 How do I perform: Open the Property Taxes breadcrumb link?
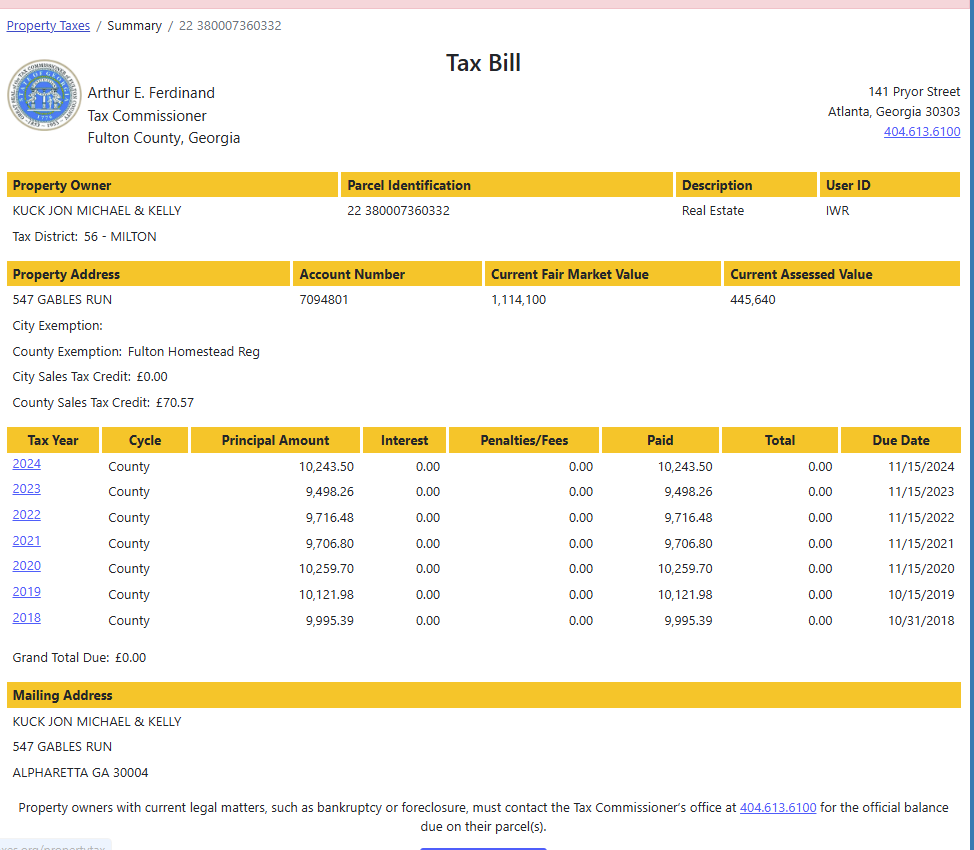[x=48, y=26]
